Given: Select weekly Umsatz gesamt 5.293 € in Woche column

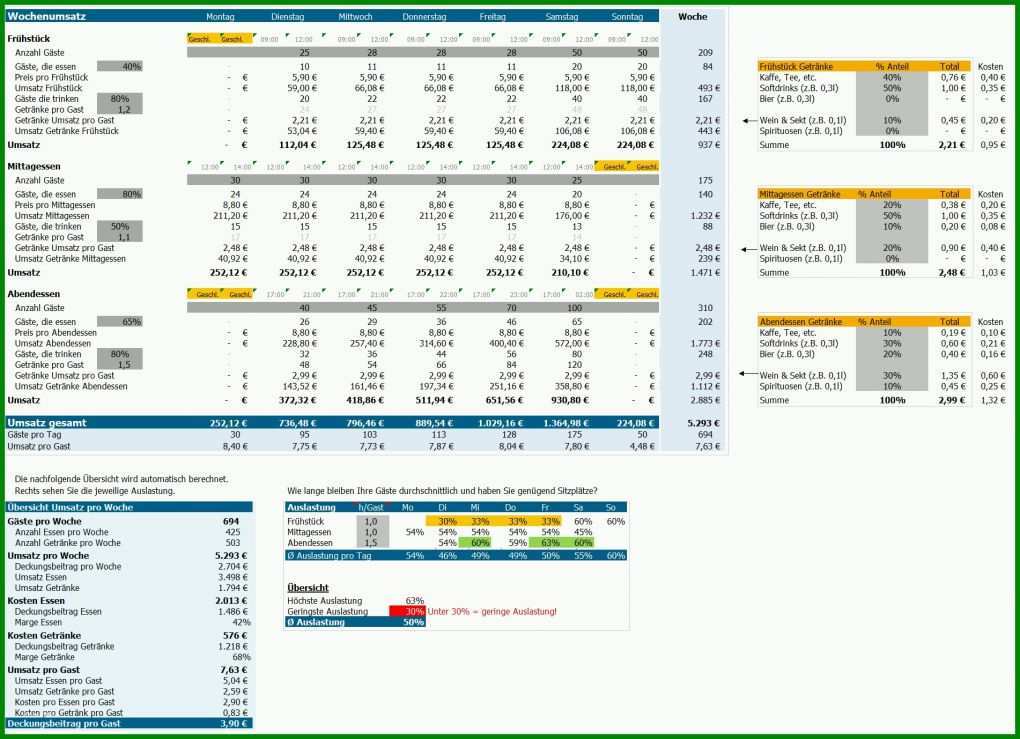Looking at the screenshot, I should tap(703, 423).
